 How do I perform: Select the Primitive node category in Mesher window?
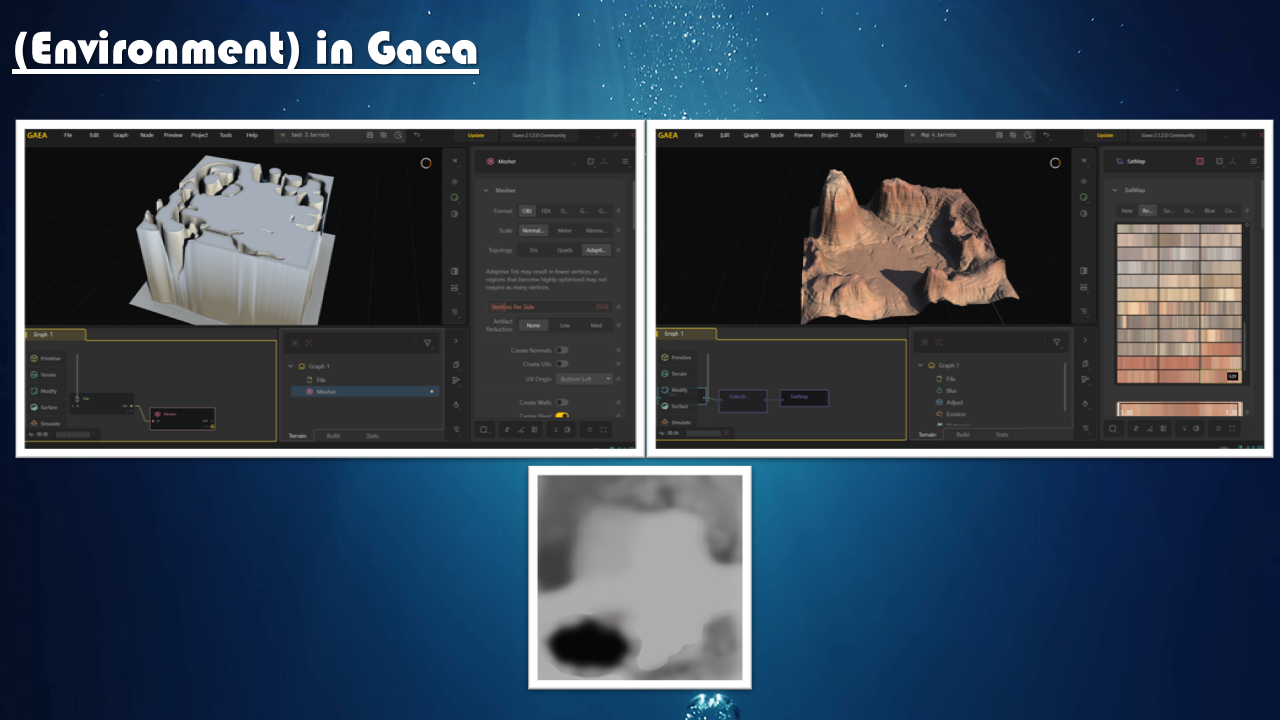[46, 358]
